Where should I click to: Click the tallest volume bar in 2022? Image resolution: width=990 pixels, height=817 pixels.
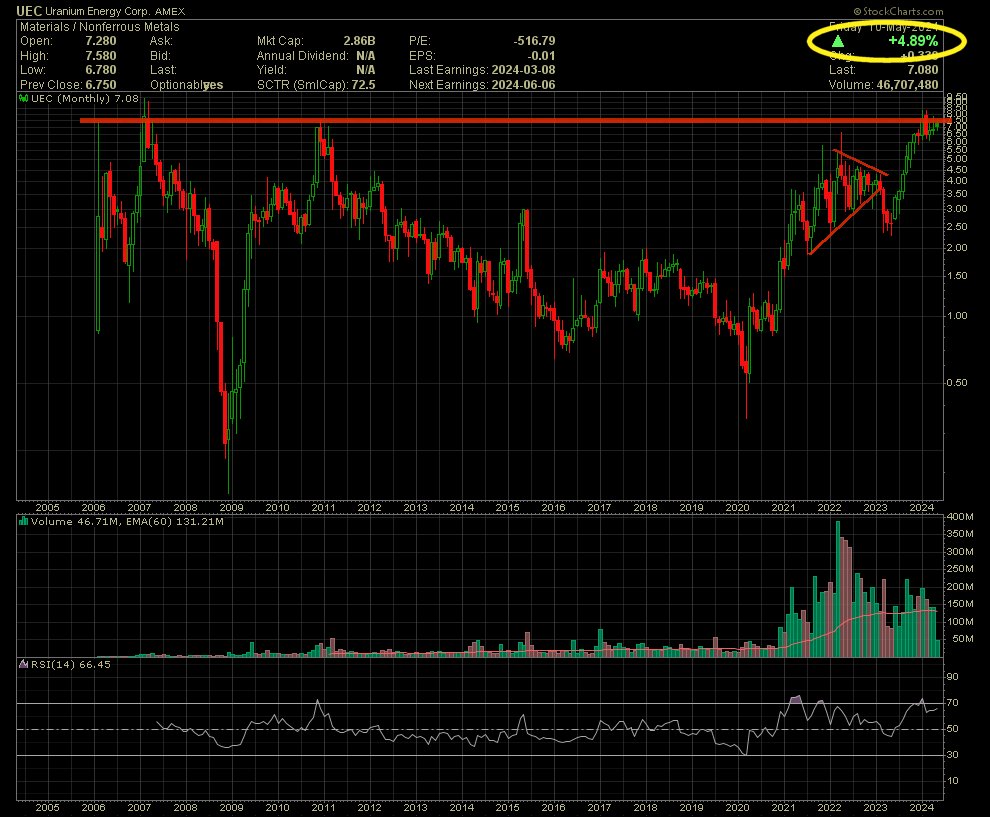(838, 590)
